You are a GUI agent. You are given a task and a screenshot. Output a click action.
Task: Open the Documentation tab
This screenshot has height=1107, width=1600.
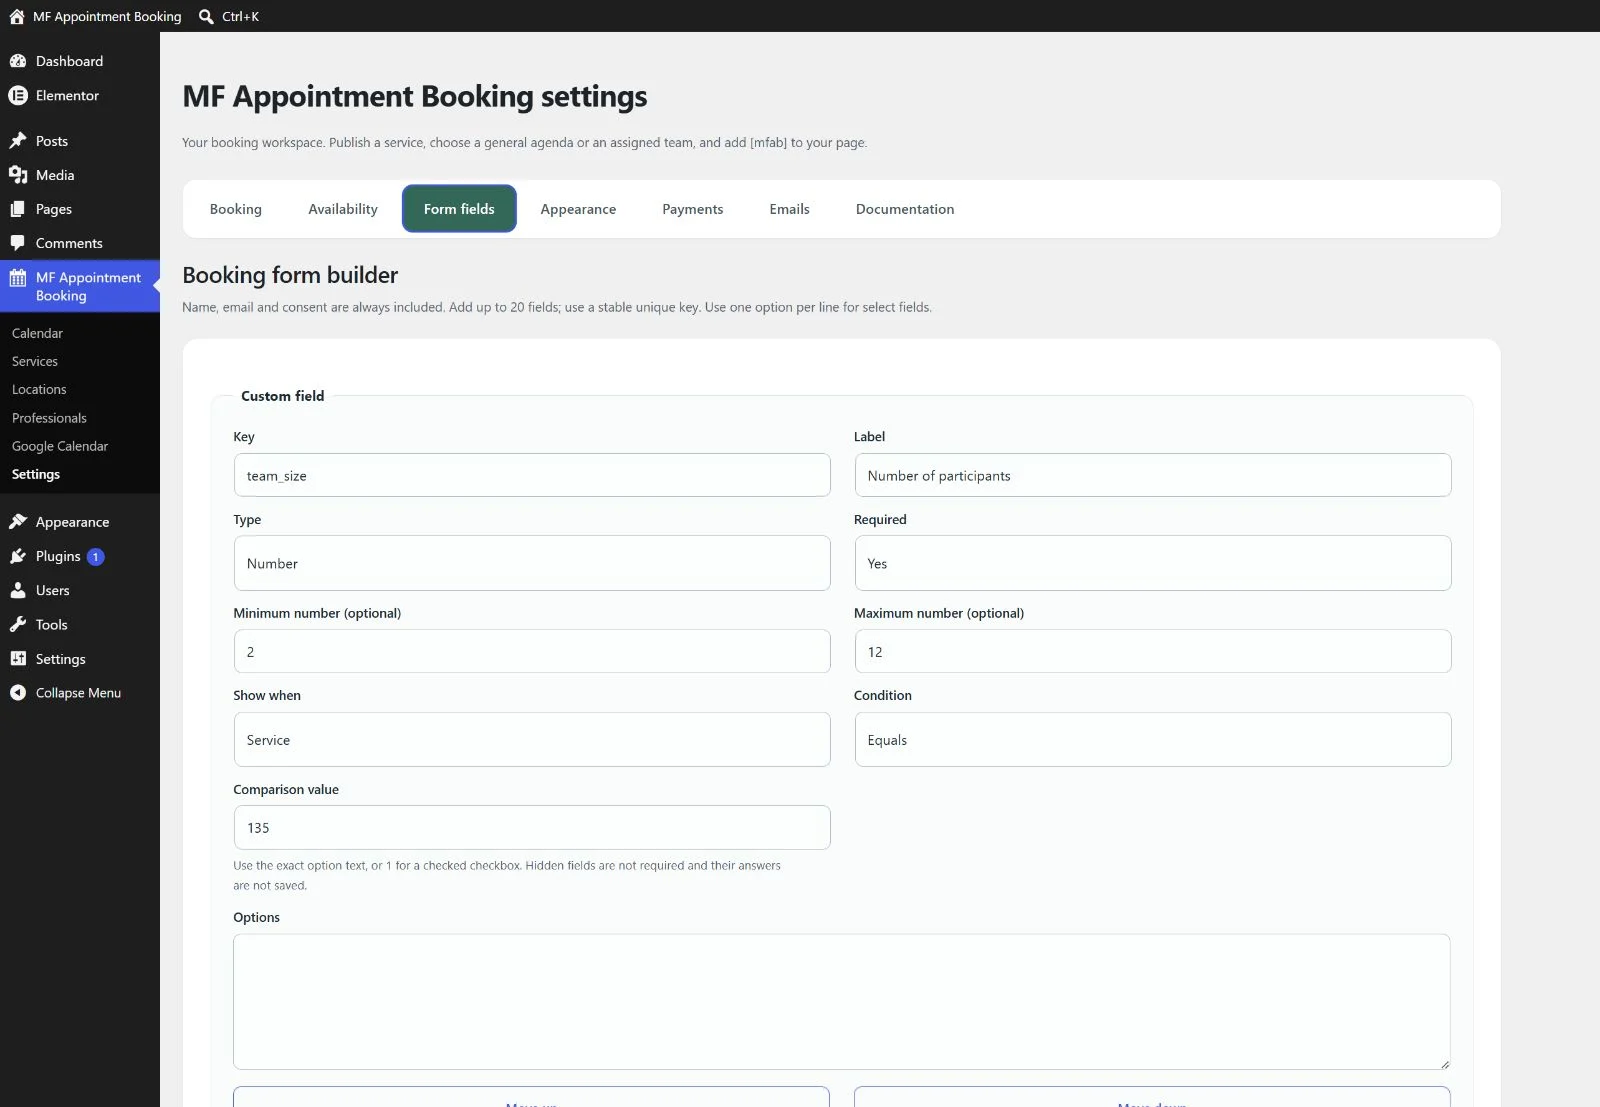(x=905, y=209)
